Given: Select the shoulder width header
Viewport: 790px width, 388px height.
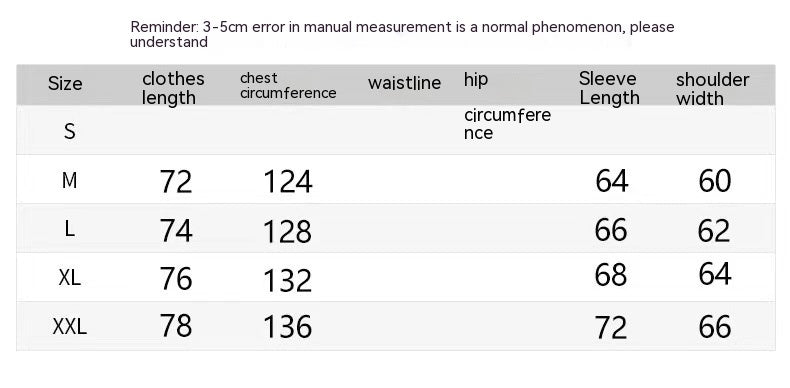Looking at the screenshot, I should point(712,89).
